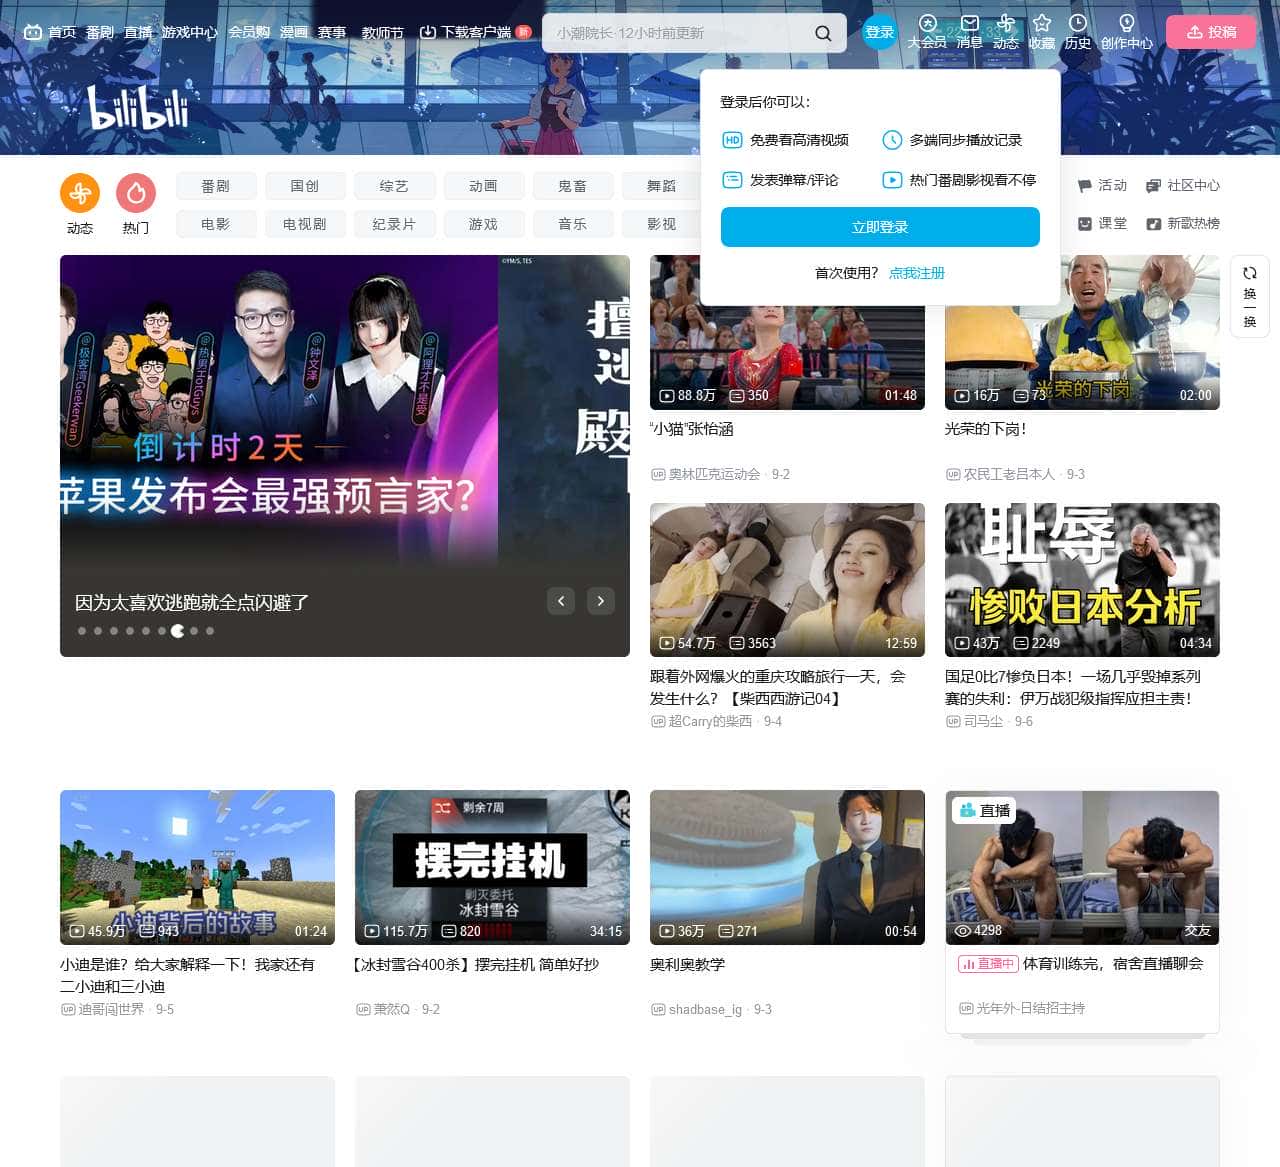Open the 动态 orange pinwheel icon
This screenshot has width=1280, height=1167.
pos(80,193)
